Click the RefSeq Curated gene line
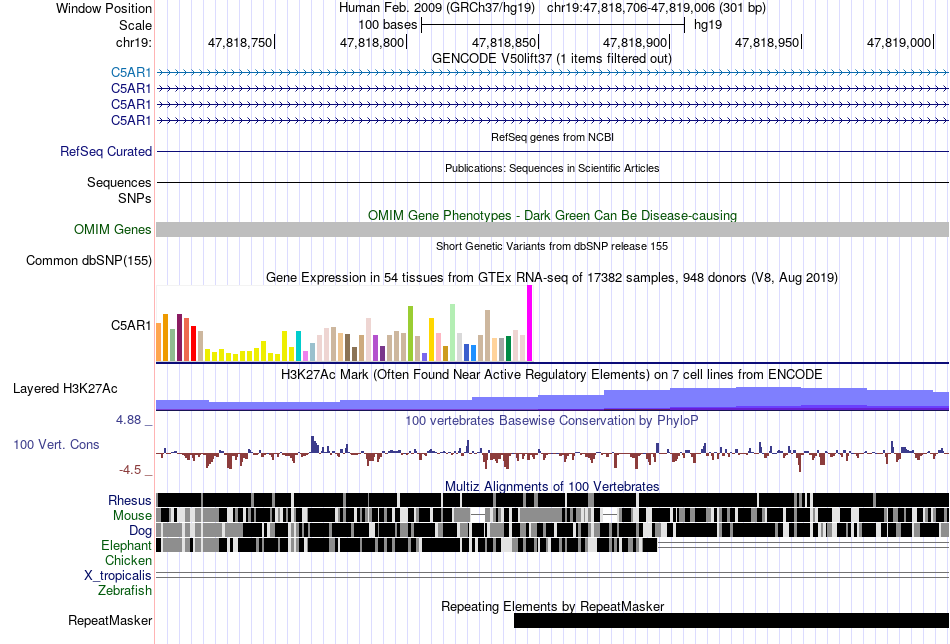This screenshot has width=950, height=644. click(x=553, y=151)
